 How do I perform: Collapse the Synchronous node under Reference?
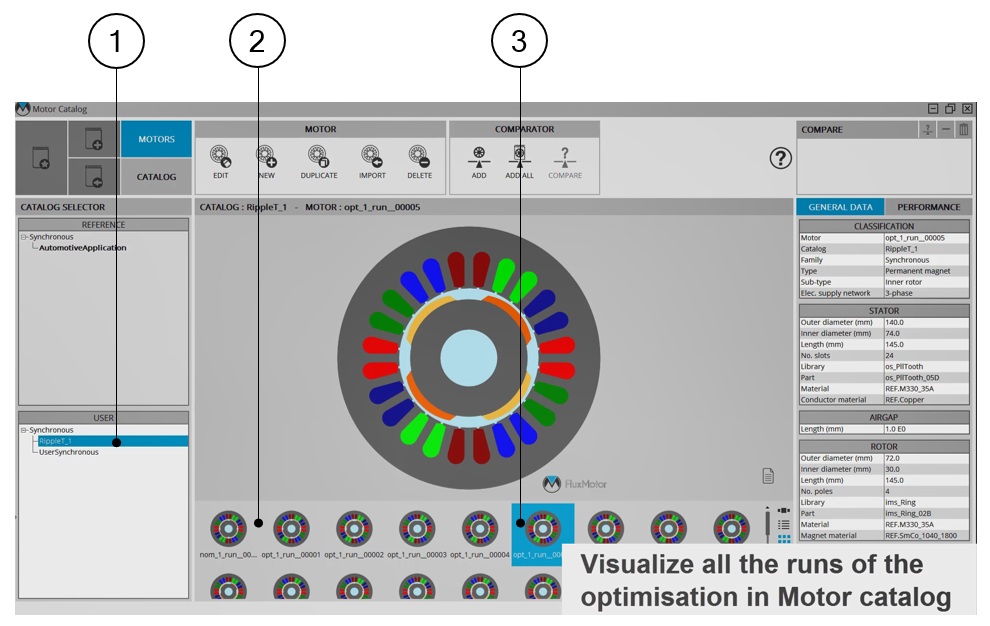pyautogui.click(x=24, y=237)
